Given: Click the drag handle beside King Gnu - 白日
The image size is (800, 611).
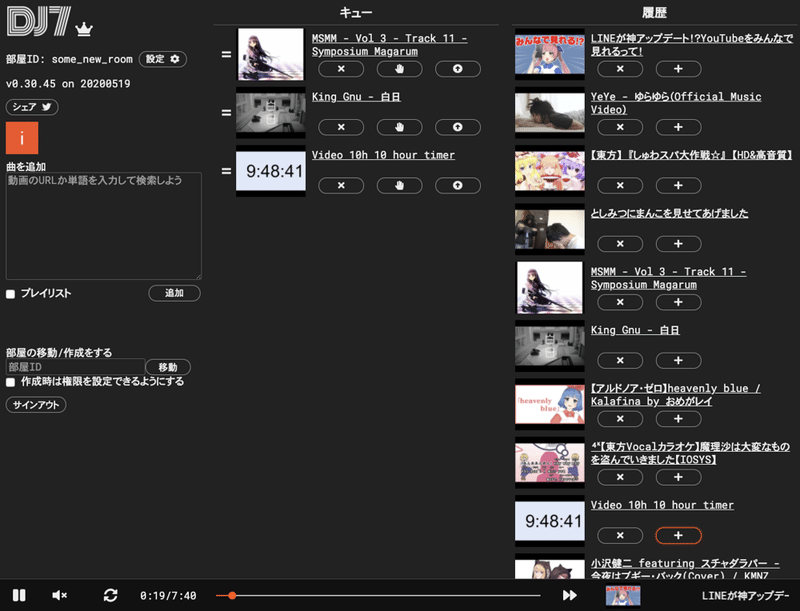Looking at the screenshot, I should [225, 111].
